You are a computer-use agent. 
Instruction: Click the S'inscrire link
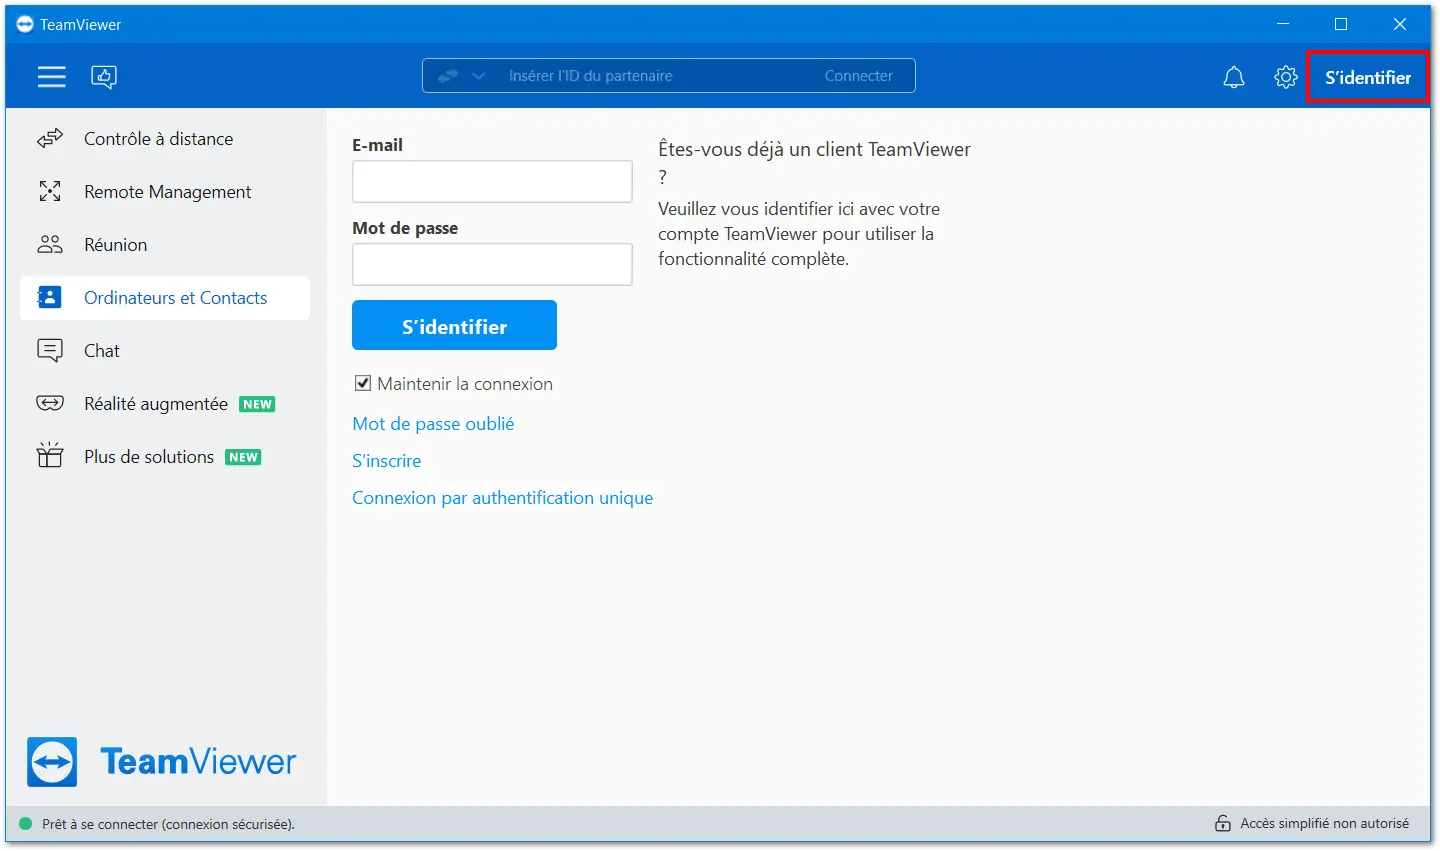pyautogui.click(x=387, y=461)
